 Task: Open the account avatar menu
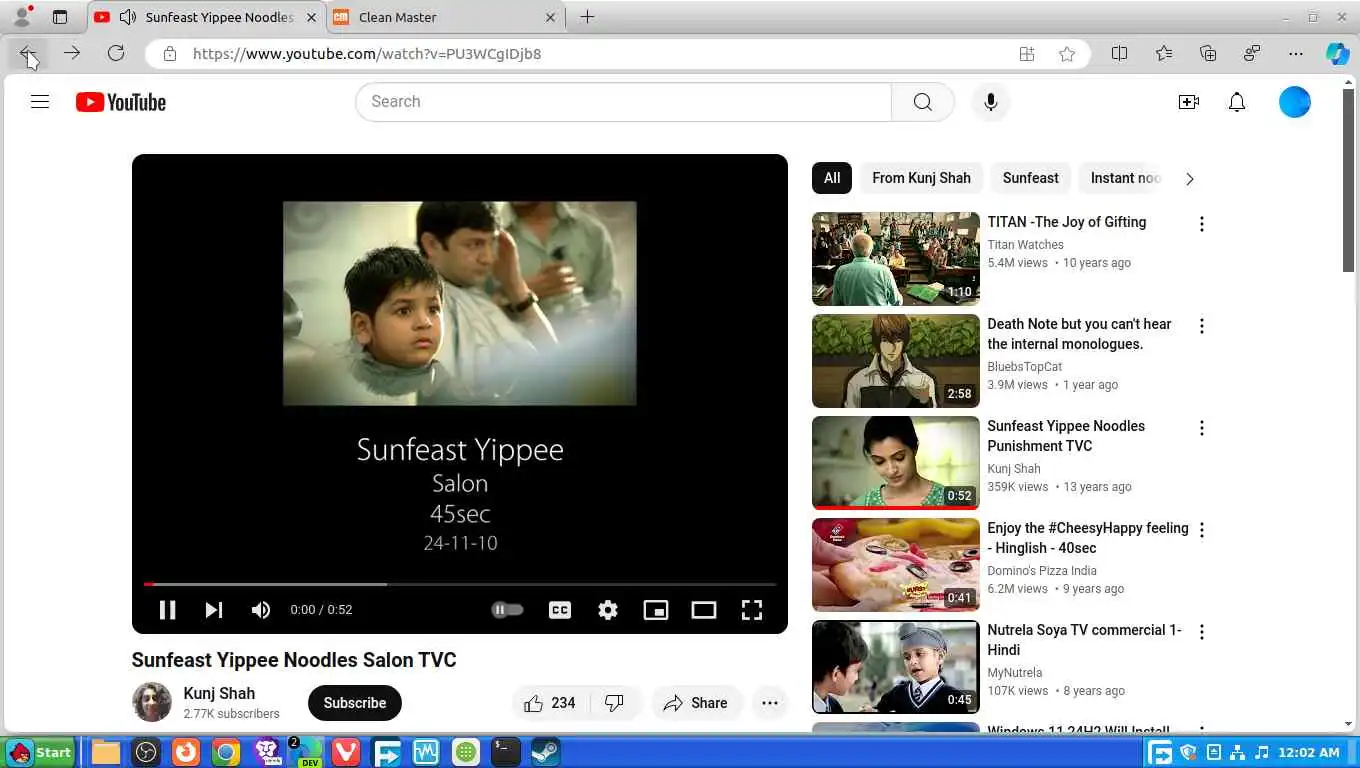1295,102
